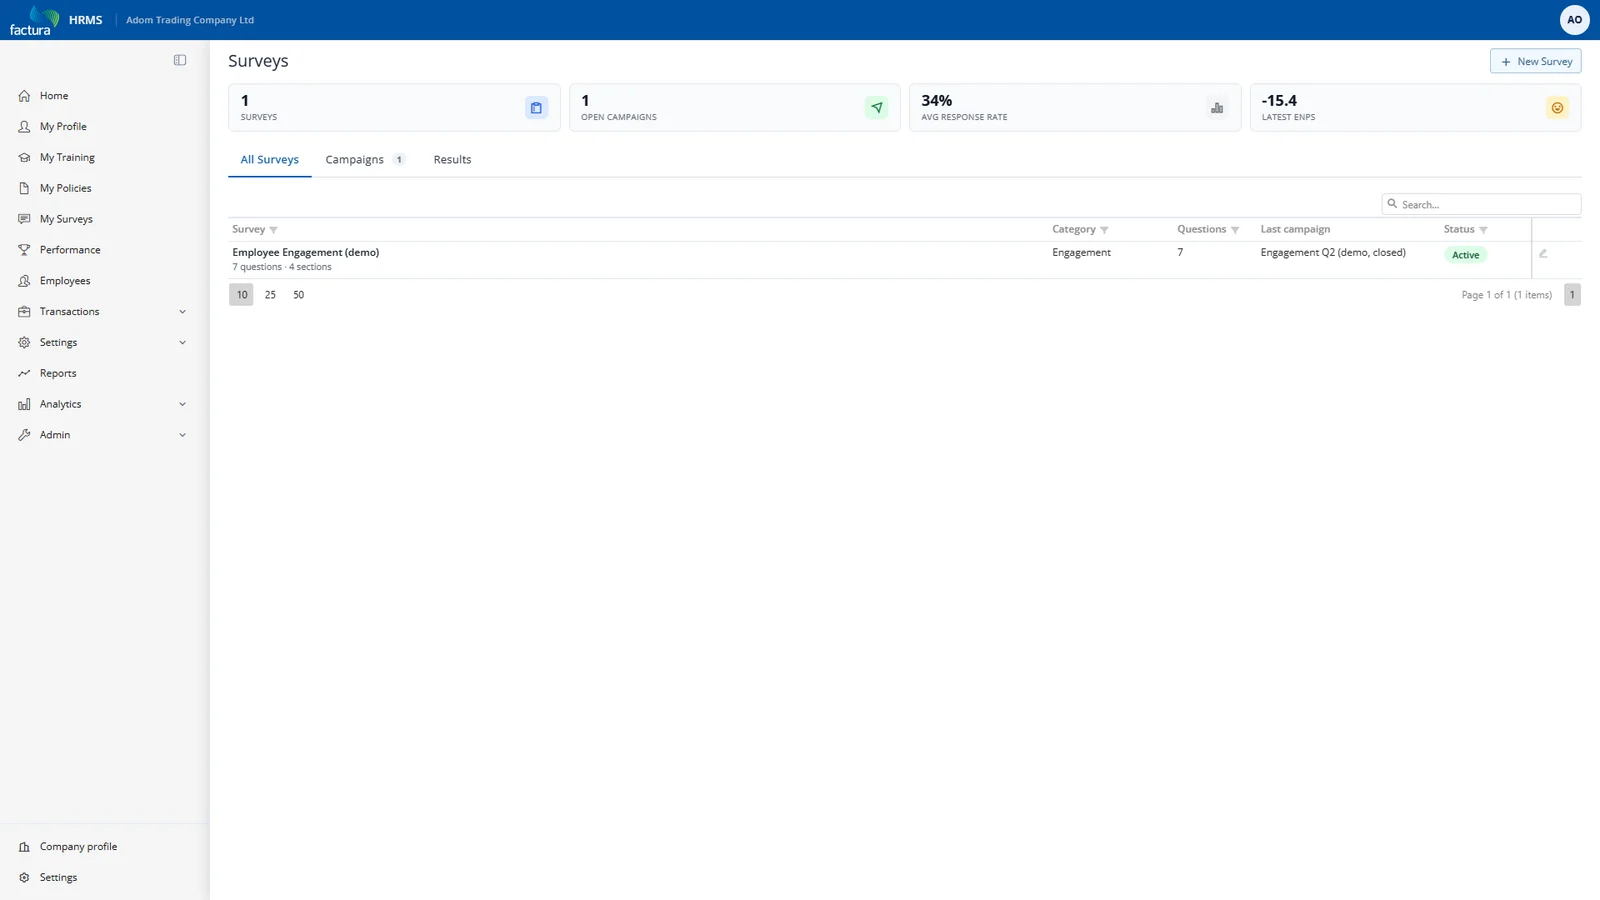Open bottom Settings in the sidebar
The width and height of the screenshot is (1600, 900).
104,878
